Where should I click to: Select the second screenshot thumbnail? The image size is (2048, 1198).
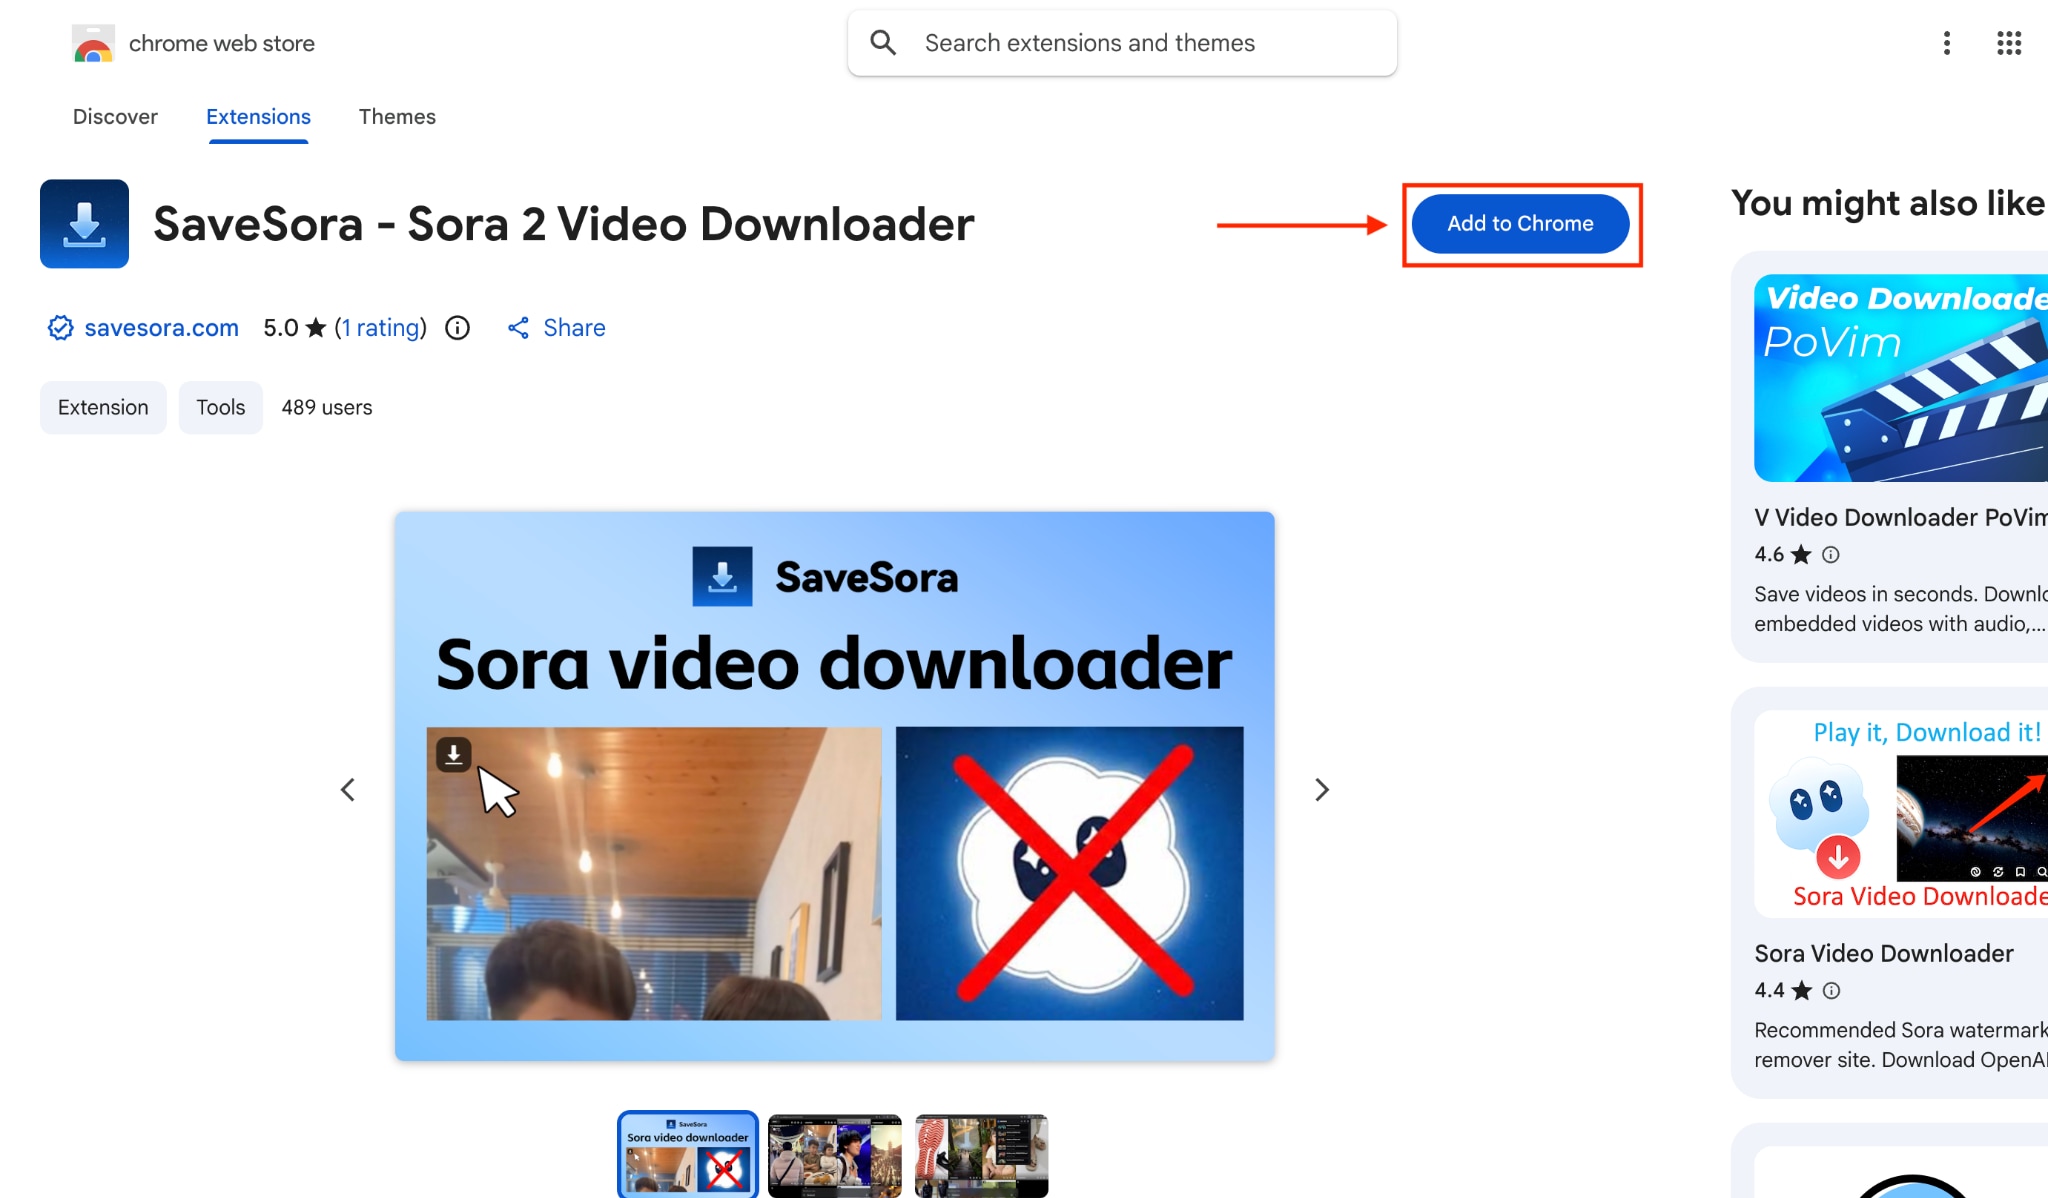tap(834, 1155)
